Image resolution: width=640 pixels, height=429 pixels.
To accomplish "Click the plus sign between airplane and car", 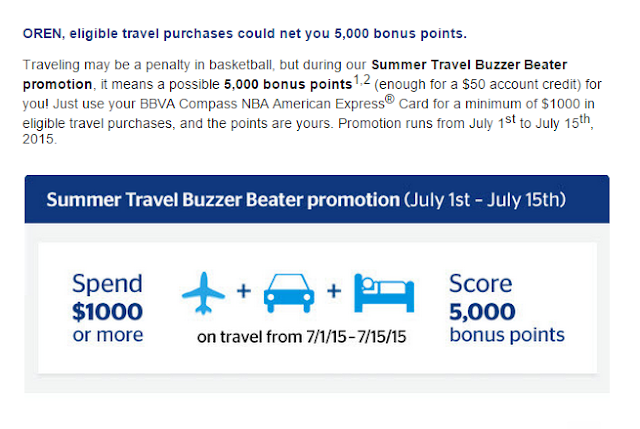I will pos(244,291).
